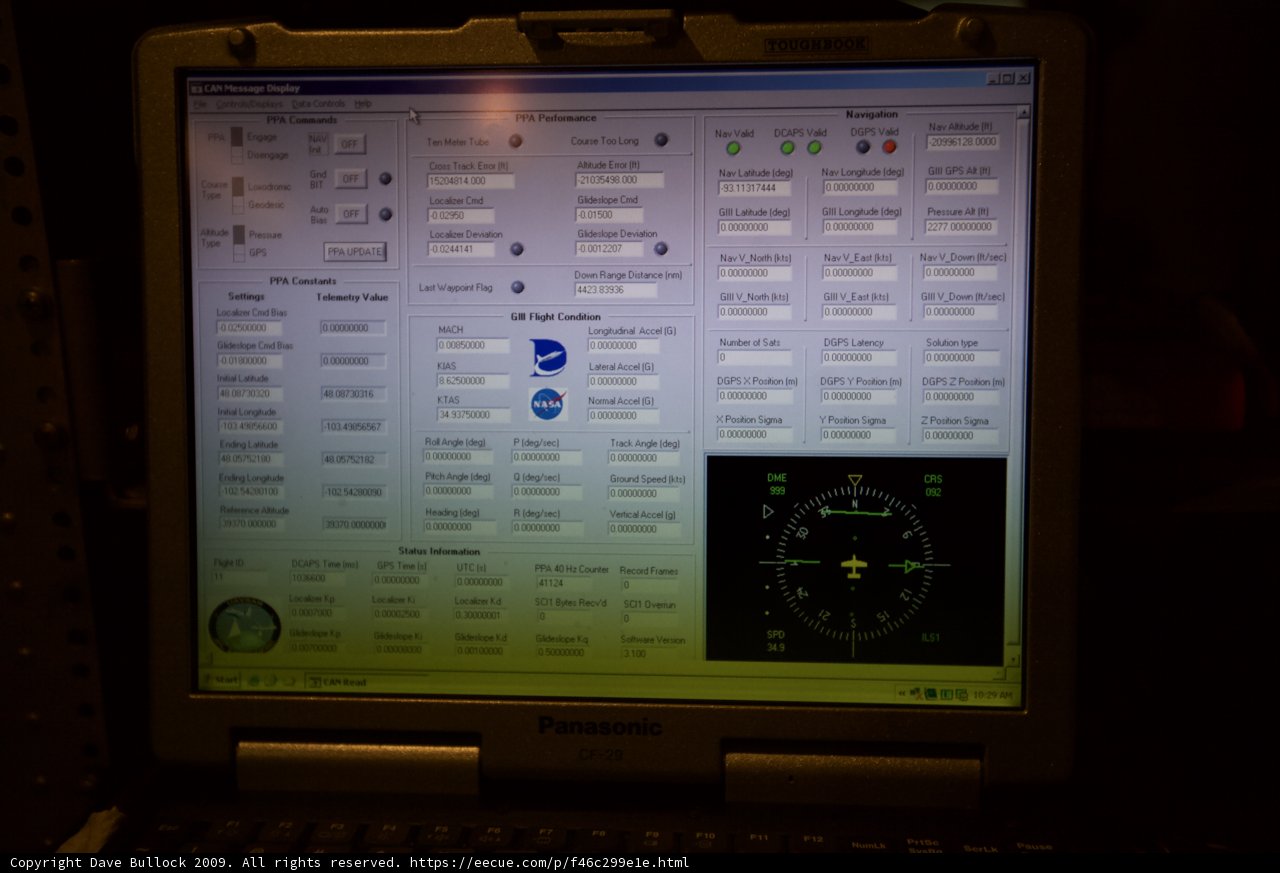Click the Localizer Cmd value field
Screen dimensions: 1280x873
pos(461,215)
